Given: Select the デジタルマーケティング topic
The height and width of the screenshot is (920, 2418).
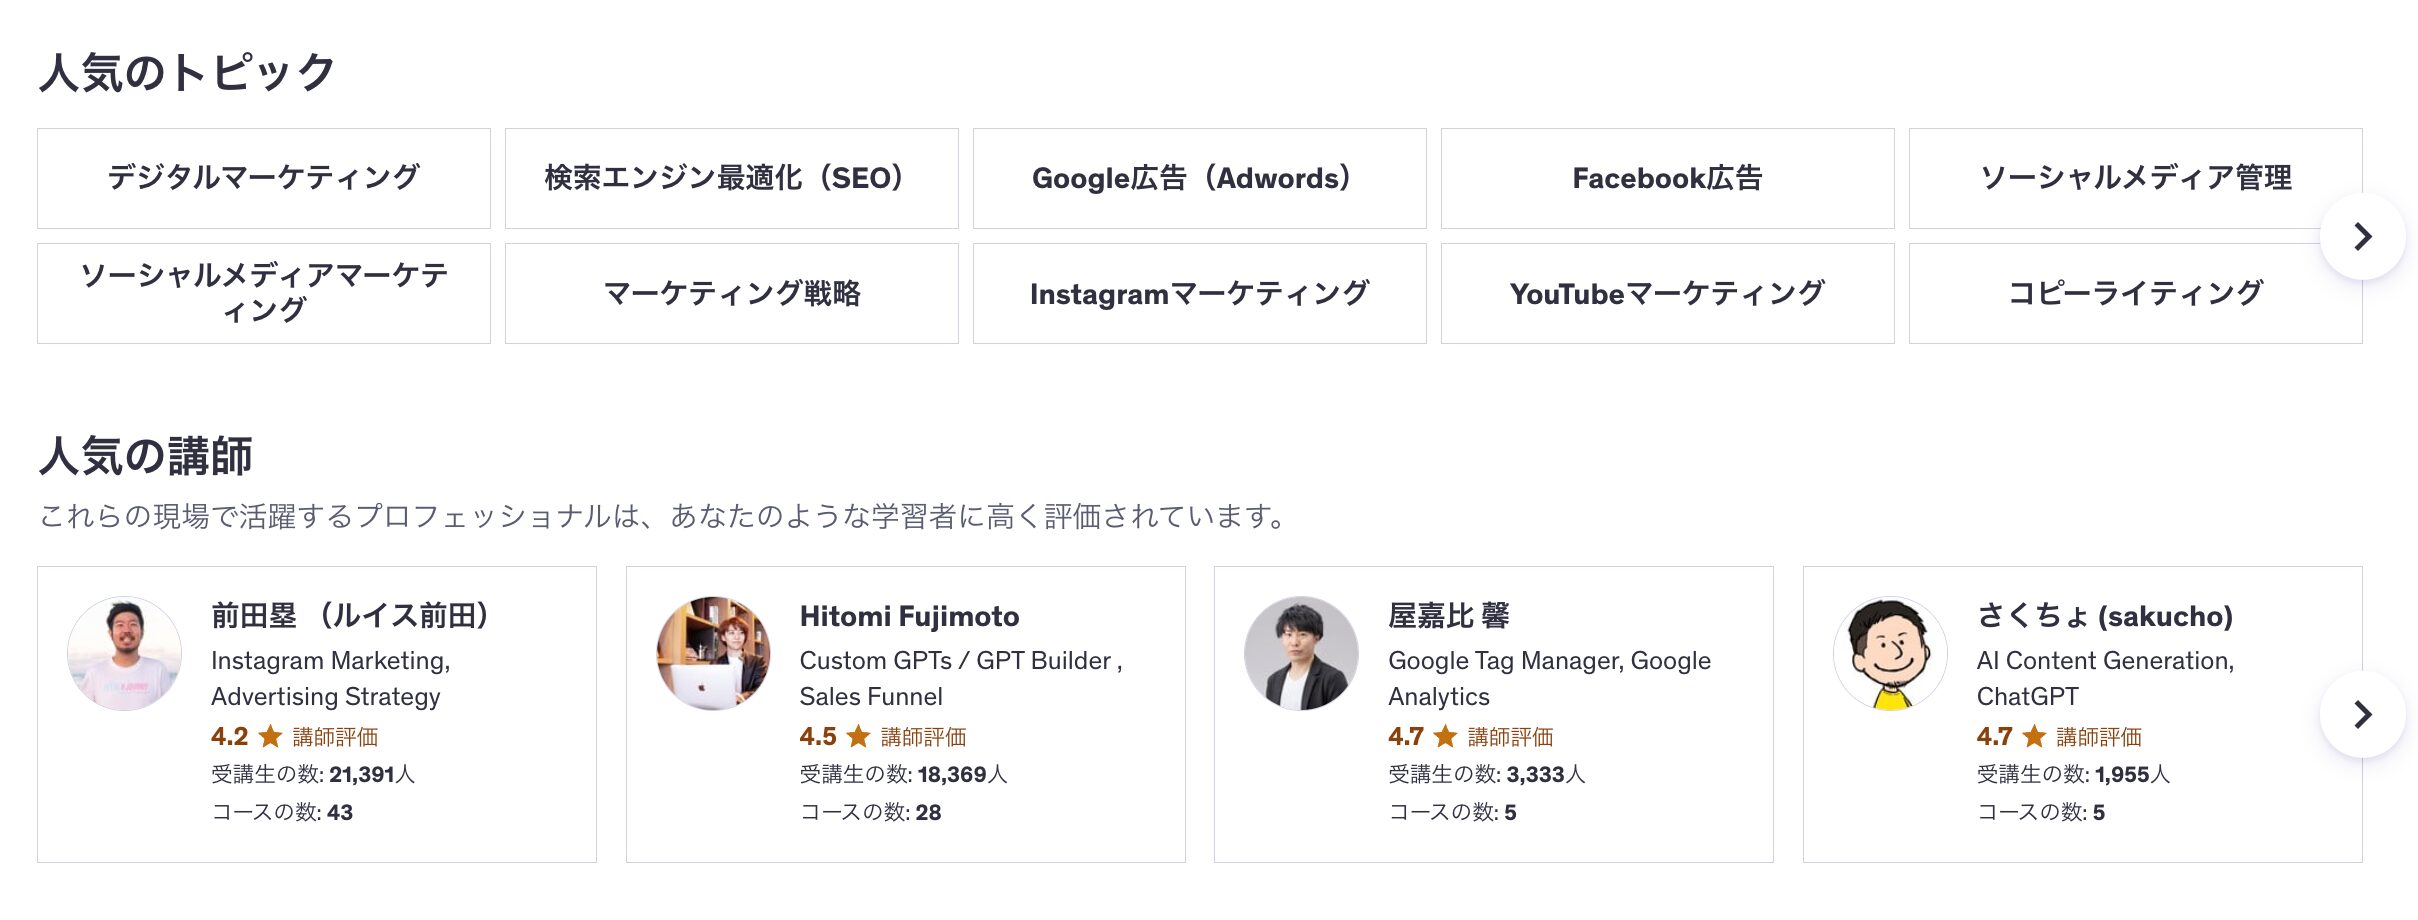Looking at the screenshot, I should pyautogui.click(x=264, y=178).
